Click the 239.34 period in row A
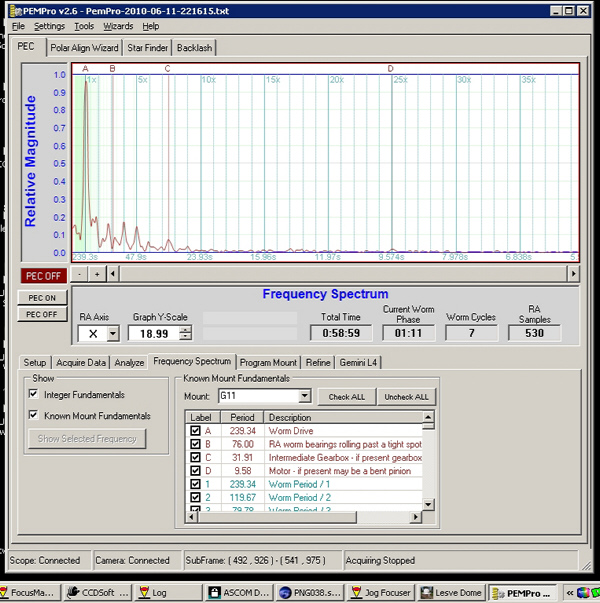This screenshot has height=603, width=600. pos(242,431)
